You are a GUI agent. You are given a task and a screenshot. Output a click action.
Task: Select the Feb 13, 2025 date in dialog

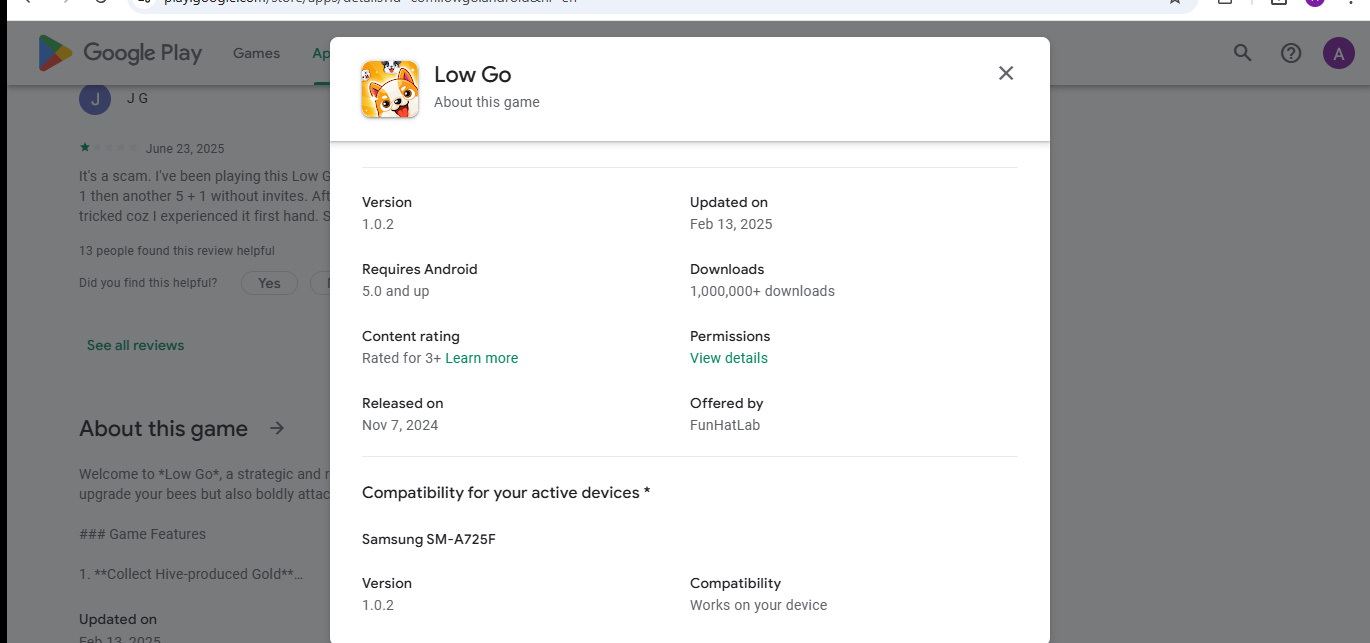[x=731, y=224]
